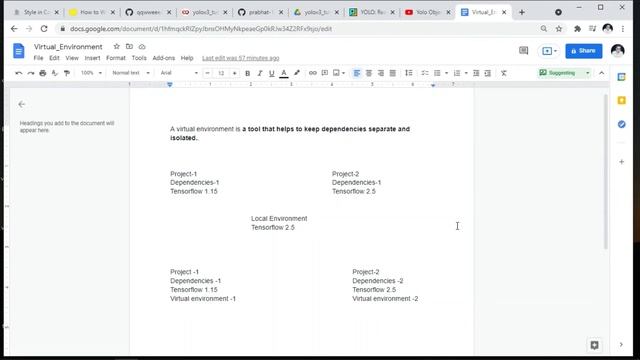
Task: Open Normal text style dropdown
Action: 131,73
